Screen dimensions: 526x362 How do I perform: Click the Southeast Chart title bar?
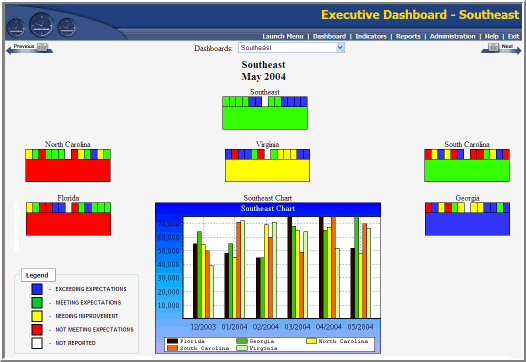268,209
